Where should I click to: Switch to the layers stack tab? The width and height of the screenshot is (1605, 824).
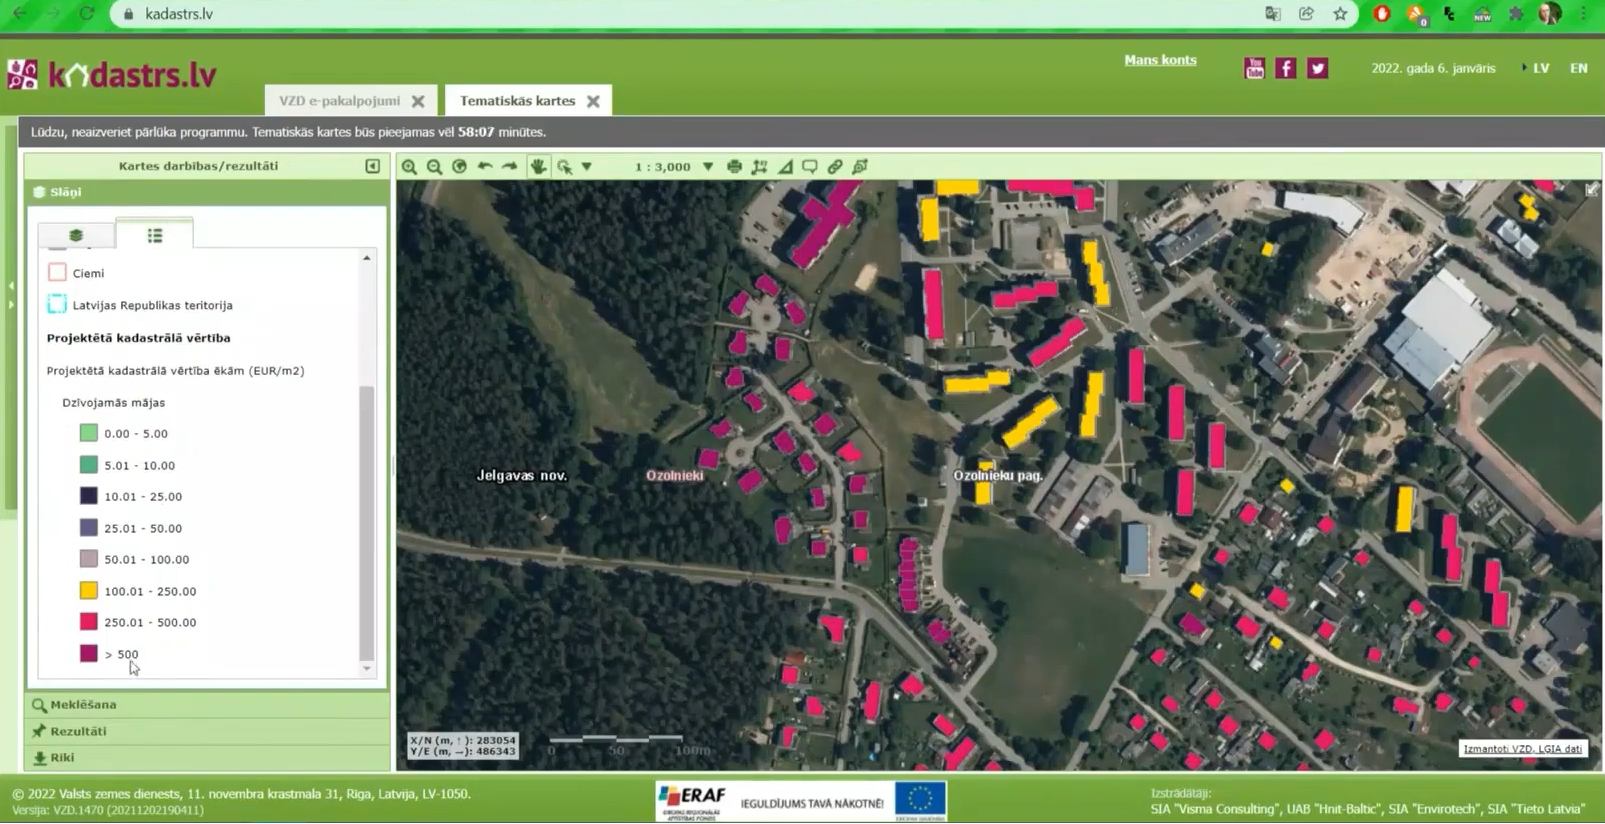(x=76, y=235)
